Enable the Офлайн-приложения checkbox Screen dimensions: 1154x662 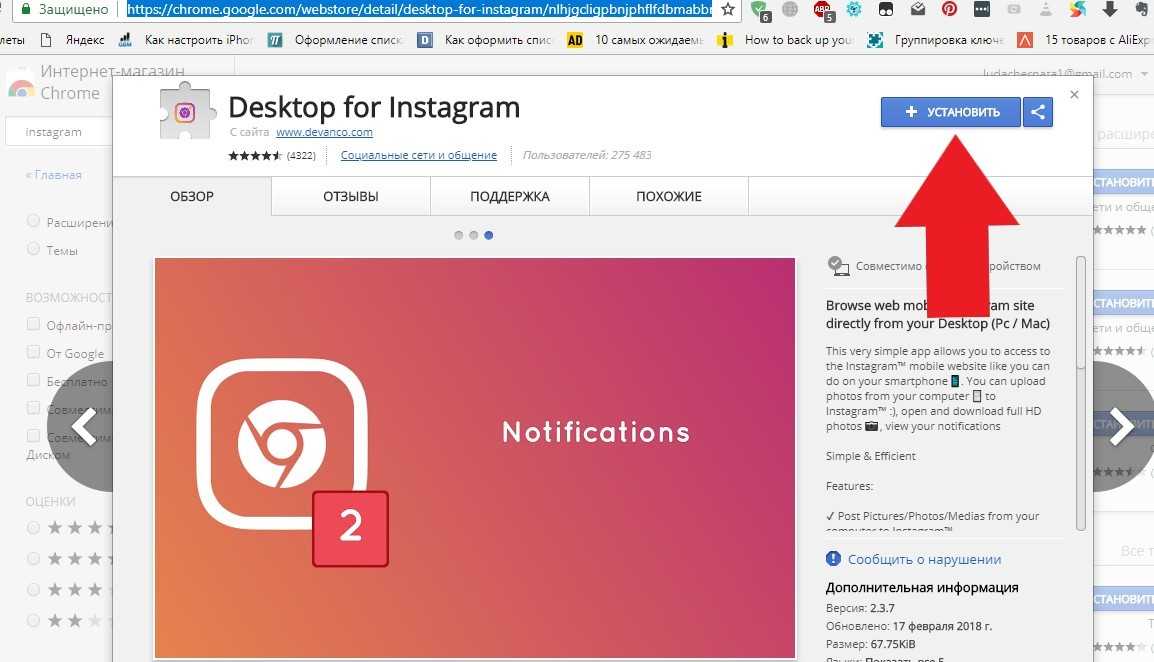pos(33,324)
